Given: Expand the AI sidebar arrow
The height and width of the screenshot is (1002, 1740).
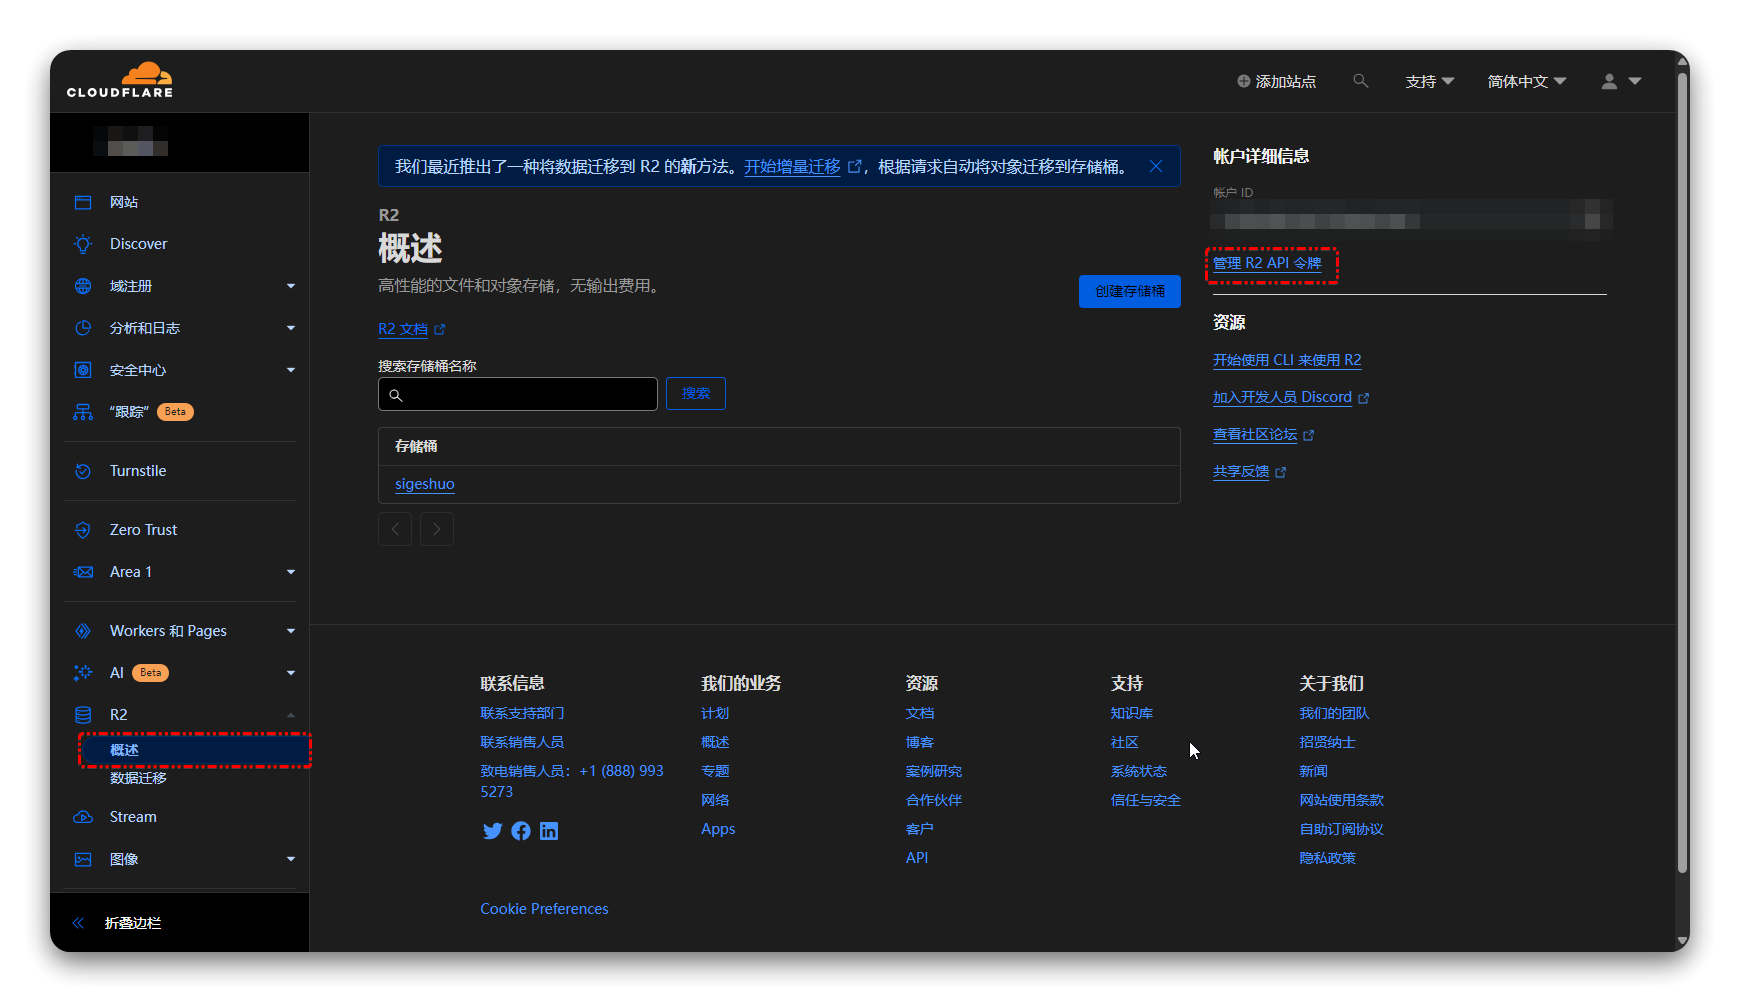Looking at the screenshot, I should (291, 673).
